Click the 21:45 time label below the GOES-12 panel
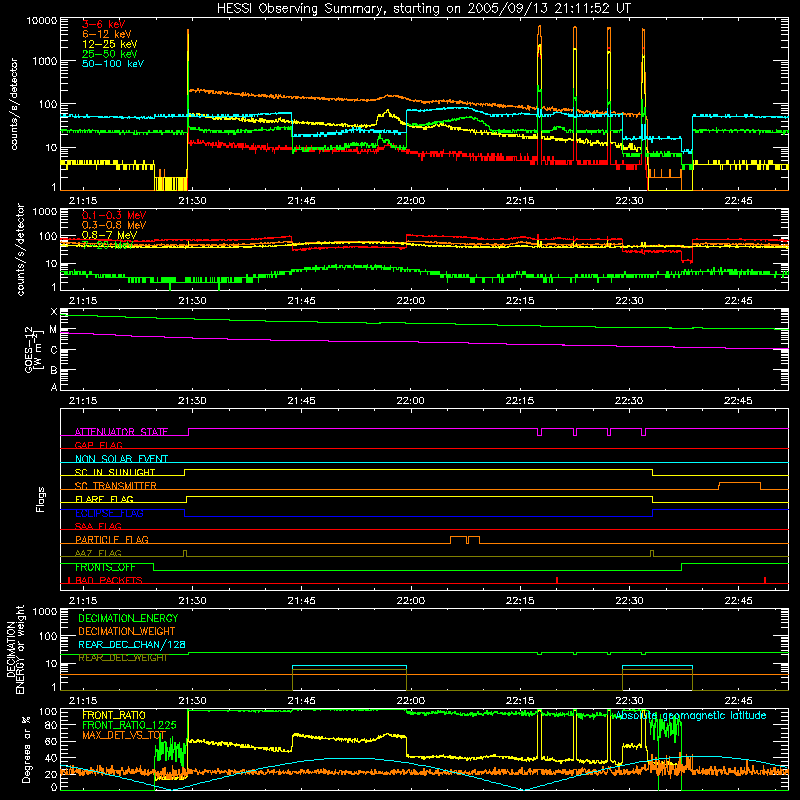The image size is (800, 800). pyautogui.click(x=302, y=401)
